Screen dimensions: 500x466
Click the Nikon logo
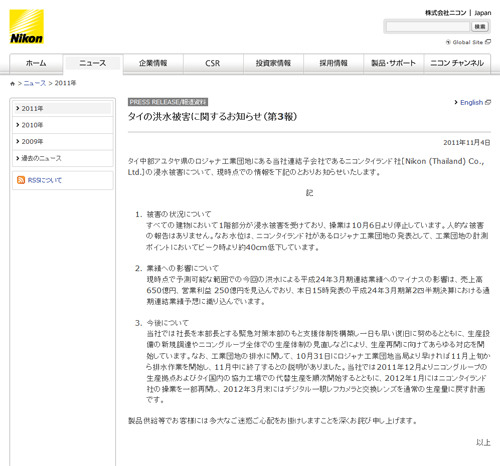point(26,26)
